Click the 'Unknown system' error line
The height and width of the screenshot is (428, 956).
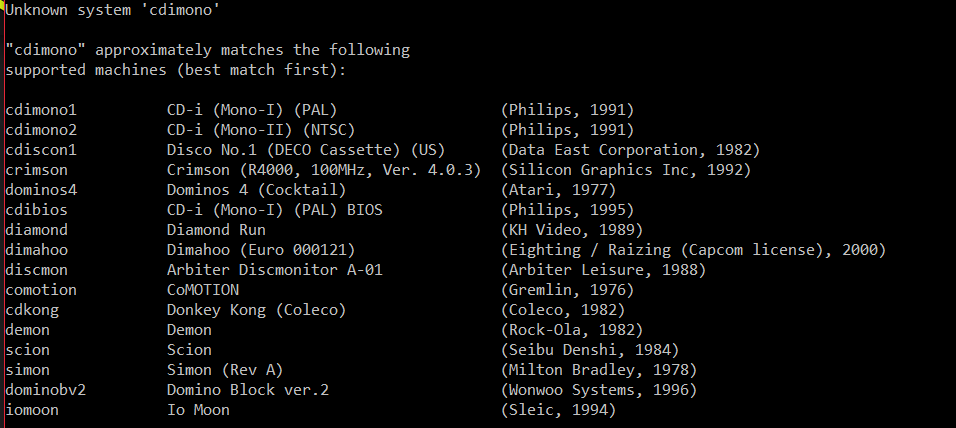tap(113, 9)
